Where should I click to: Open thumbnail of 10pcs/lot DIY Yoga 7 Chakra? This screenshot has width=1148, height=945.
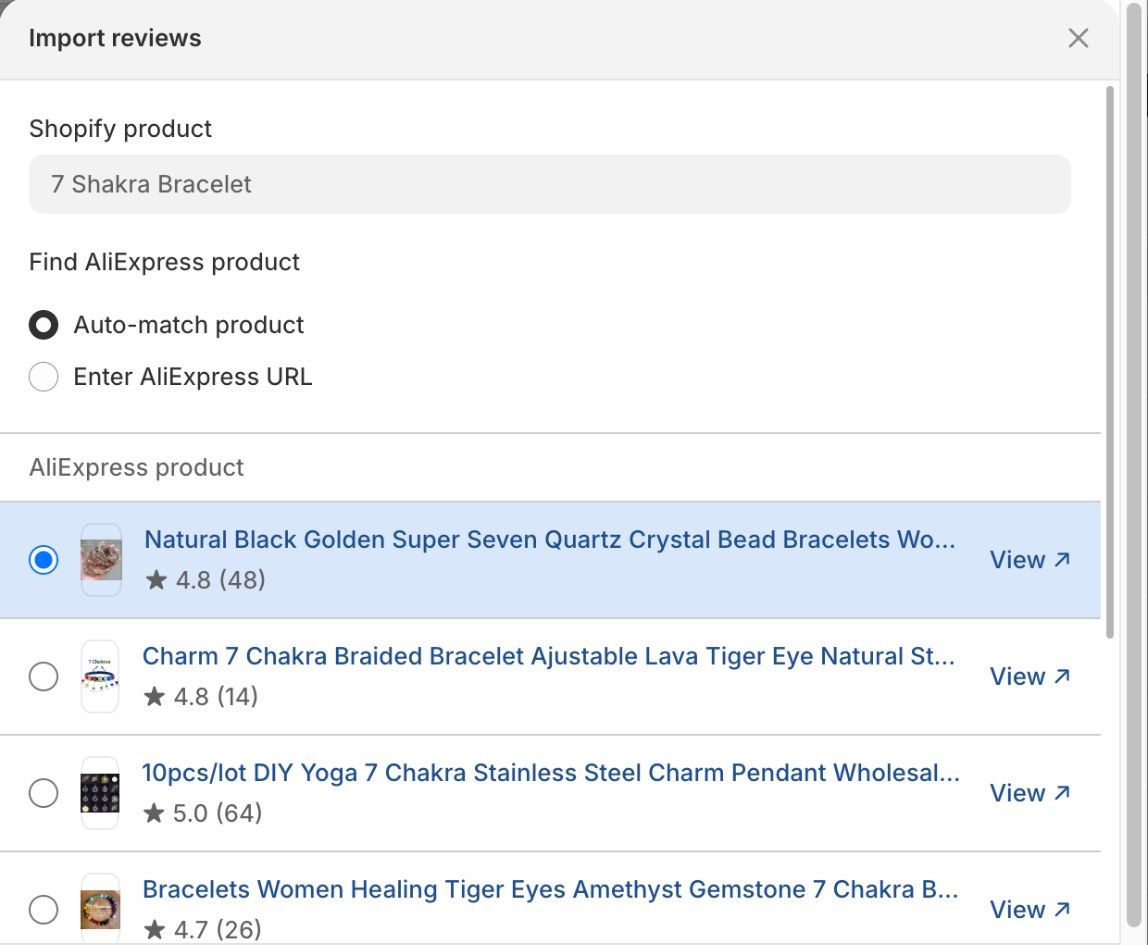click(100, 793)
